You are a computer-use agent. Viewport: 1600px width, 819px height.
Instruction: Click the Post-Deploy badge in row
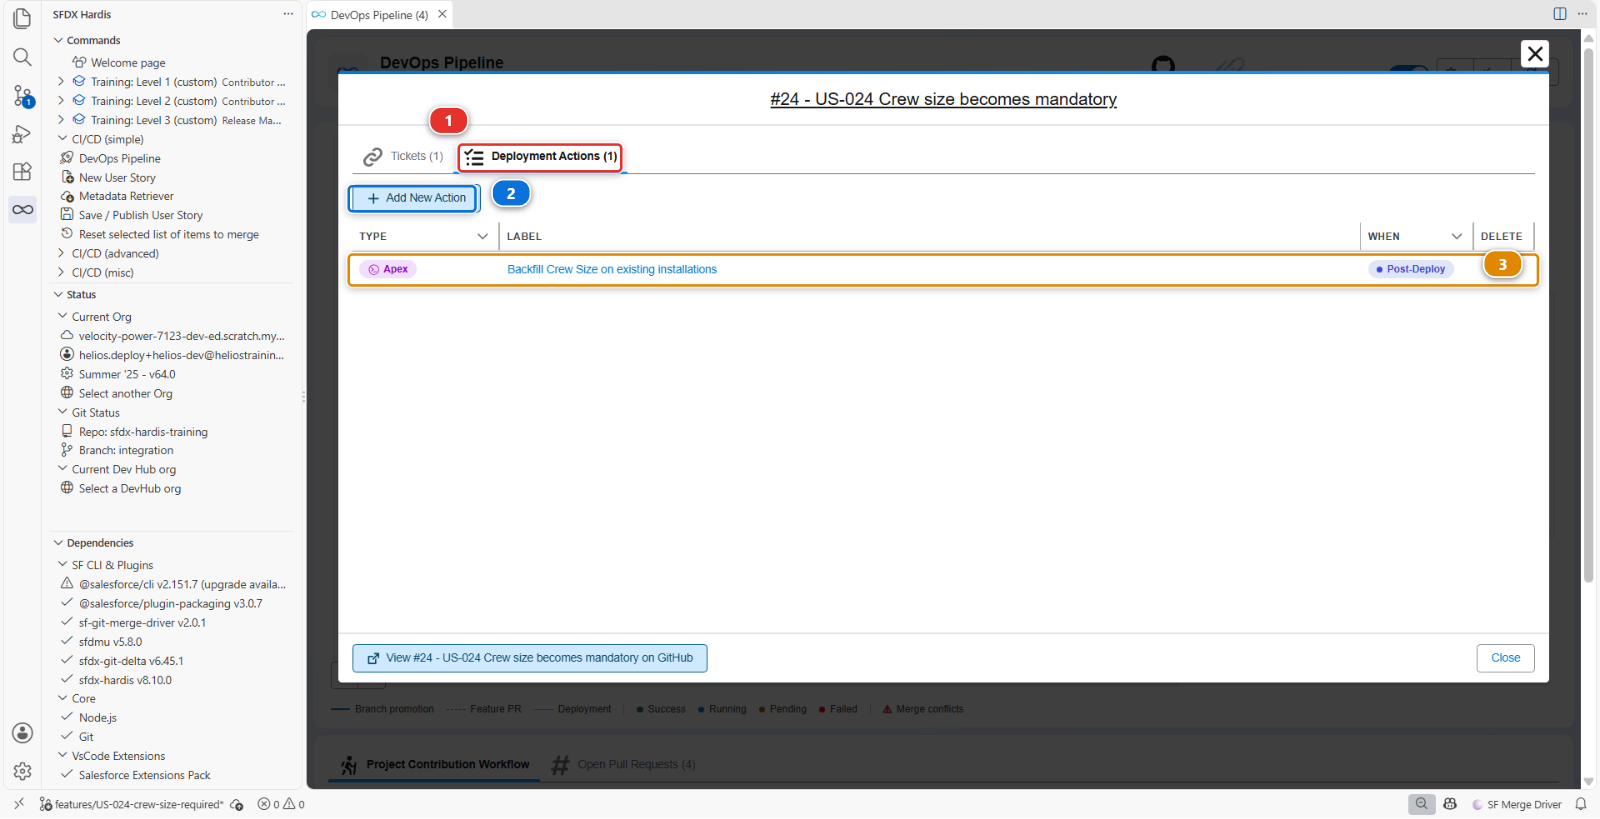tap(1410, 269)
